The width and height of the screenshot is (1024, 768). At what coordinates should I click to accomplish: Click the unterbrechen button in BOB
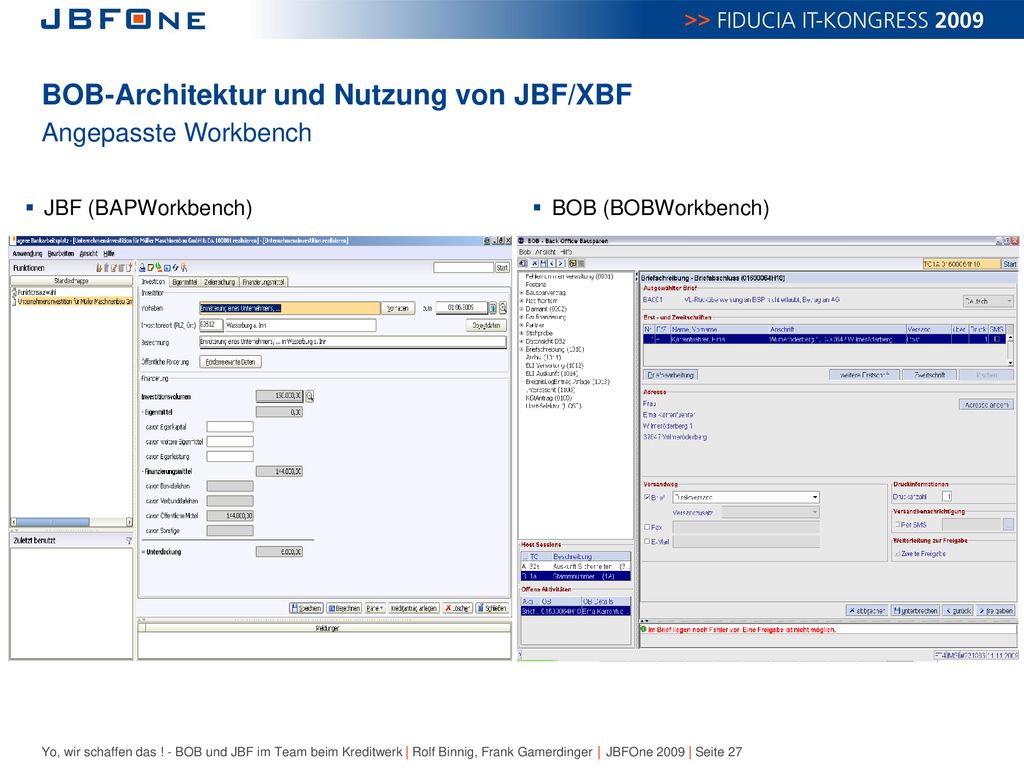[916, 611]
